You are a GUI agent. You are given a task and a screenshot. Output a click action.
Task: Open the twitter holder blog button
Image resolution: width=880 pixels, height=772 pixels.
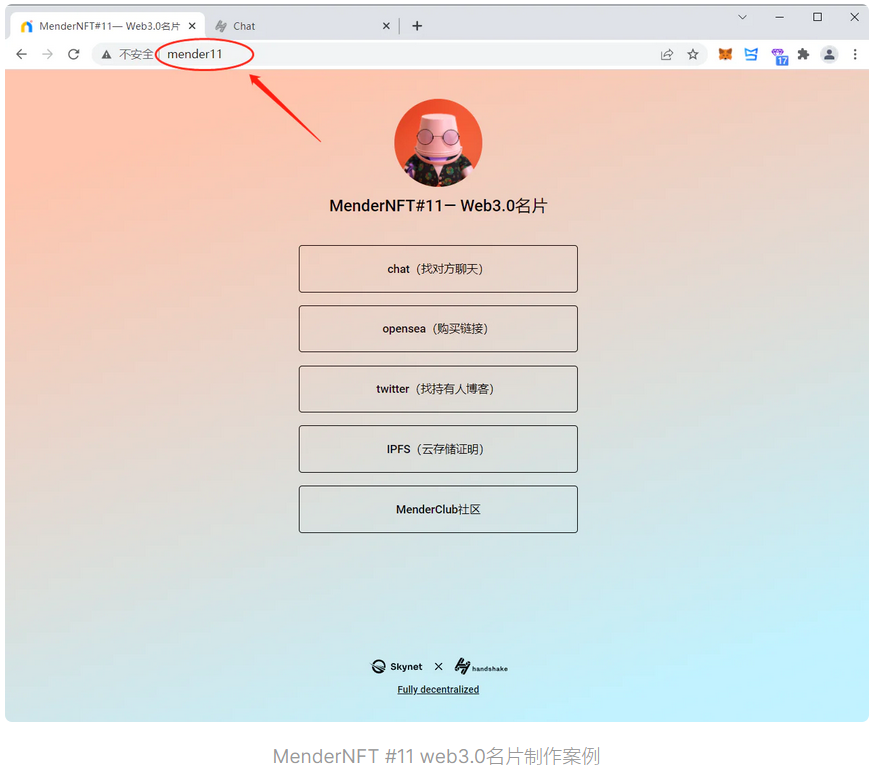(x=438, y=389)
